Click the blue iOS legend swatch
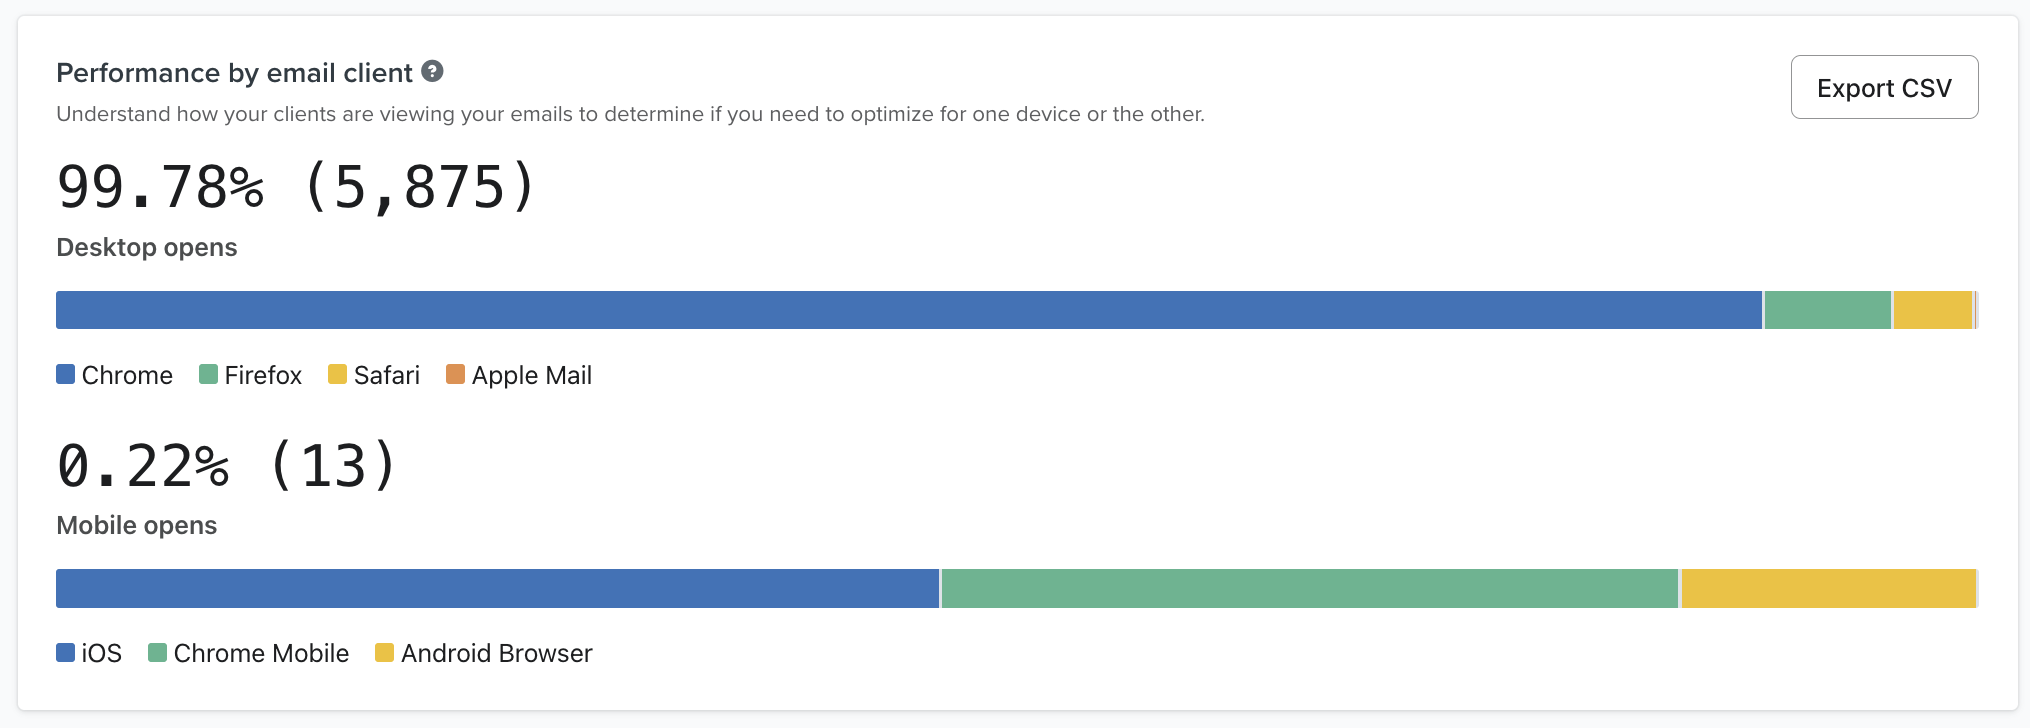 click(x=66, y=652)
